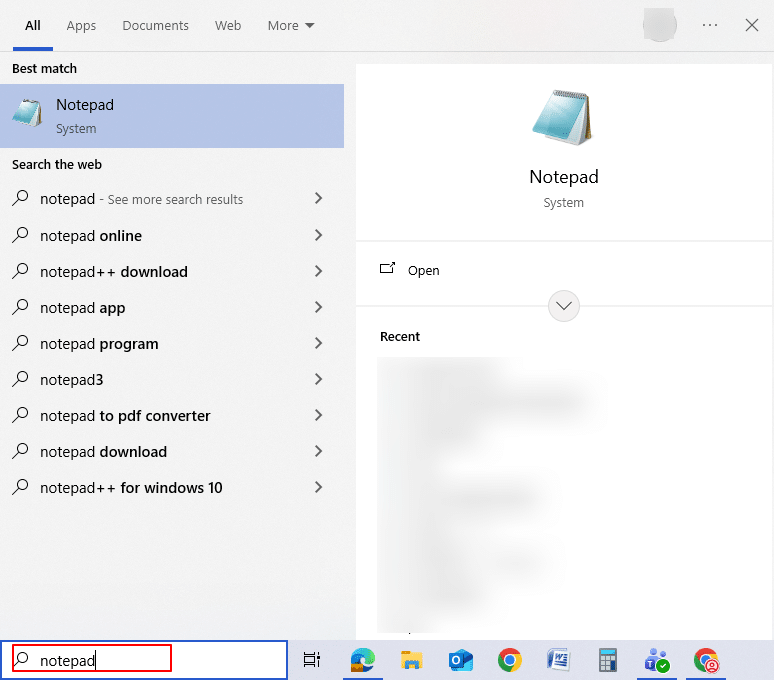Launch File Explorer from the taskbar
The image size is (774, 680).
click(x=412, y=660)
